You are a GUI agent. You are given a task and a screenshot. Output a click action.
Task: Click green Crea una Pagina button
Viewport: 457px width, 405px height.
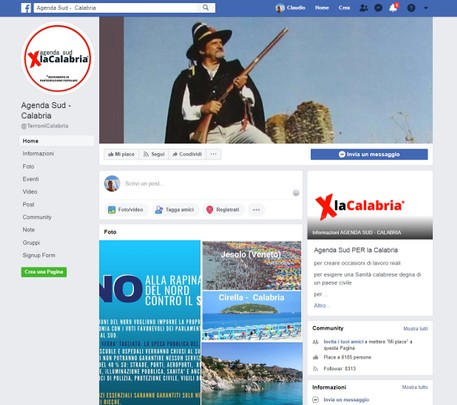pos(44,272)
